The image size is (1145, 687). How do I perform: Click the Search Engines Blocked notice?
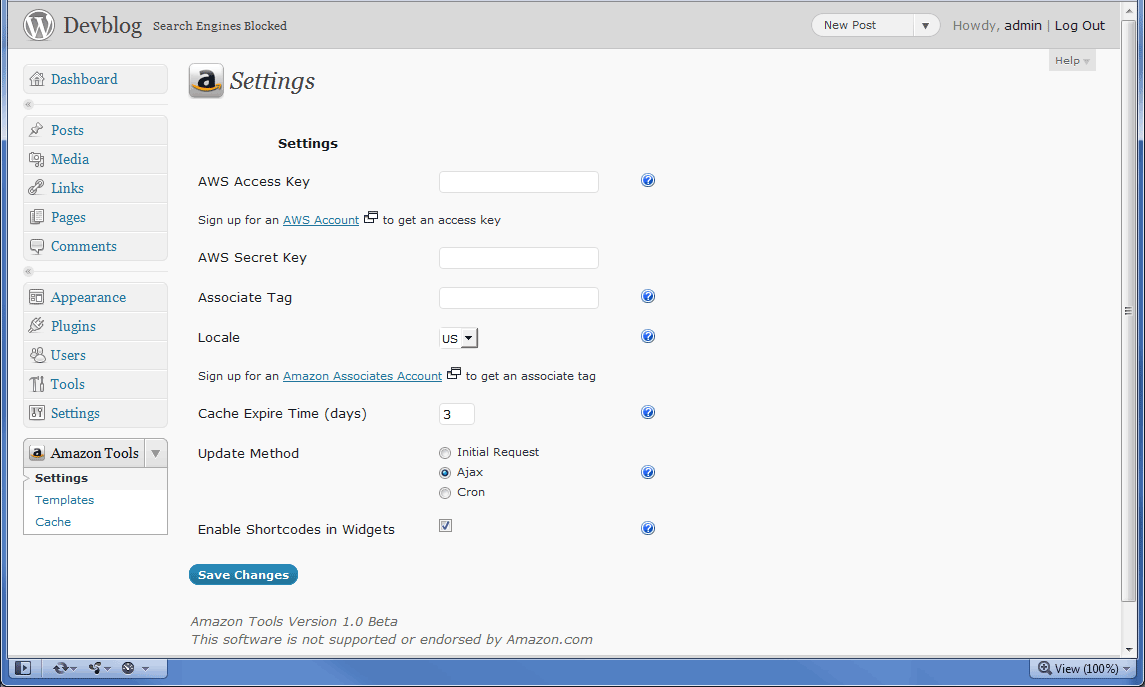[220, 26]
